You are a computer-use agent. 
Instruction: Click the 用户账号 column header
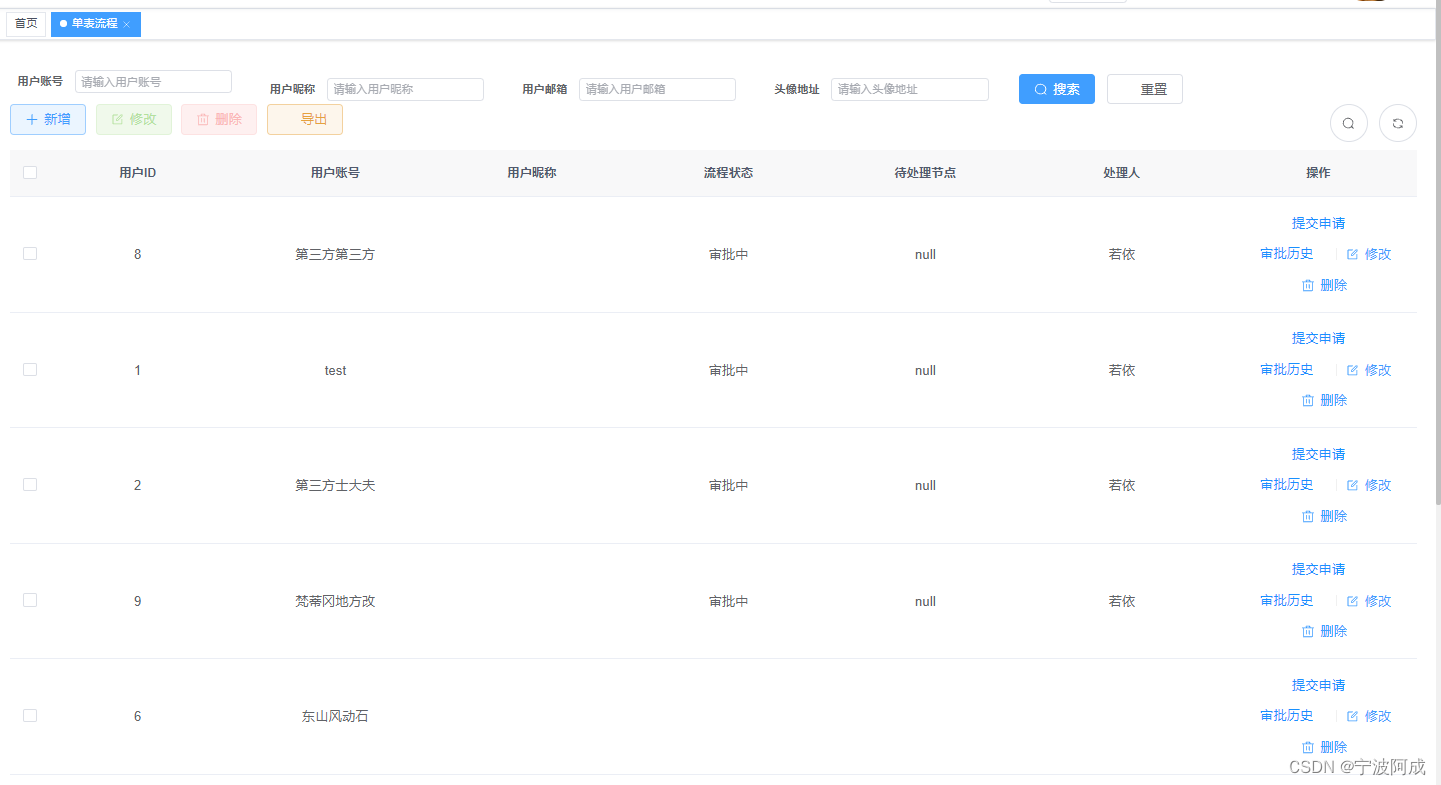point(335,173)
